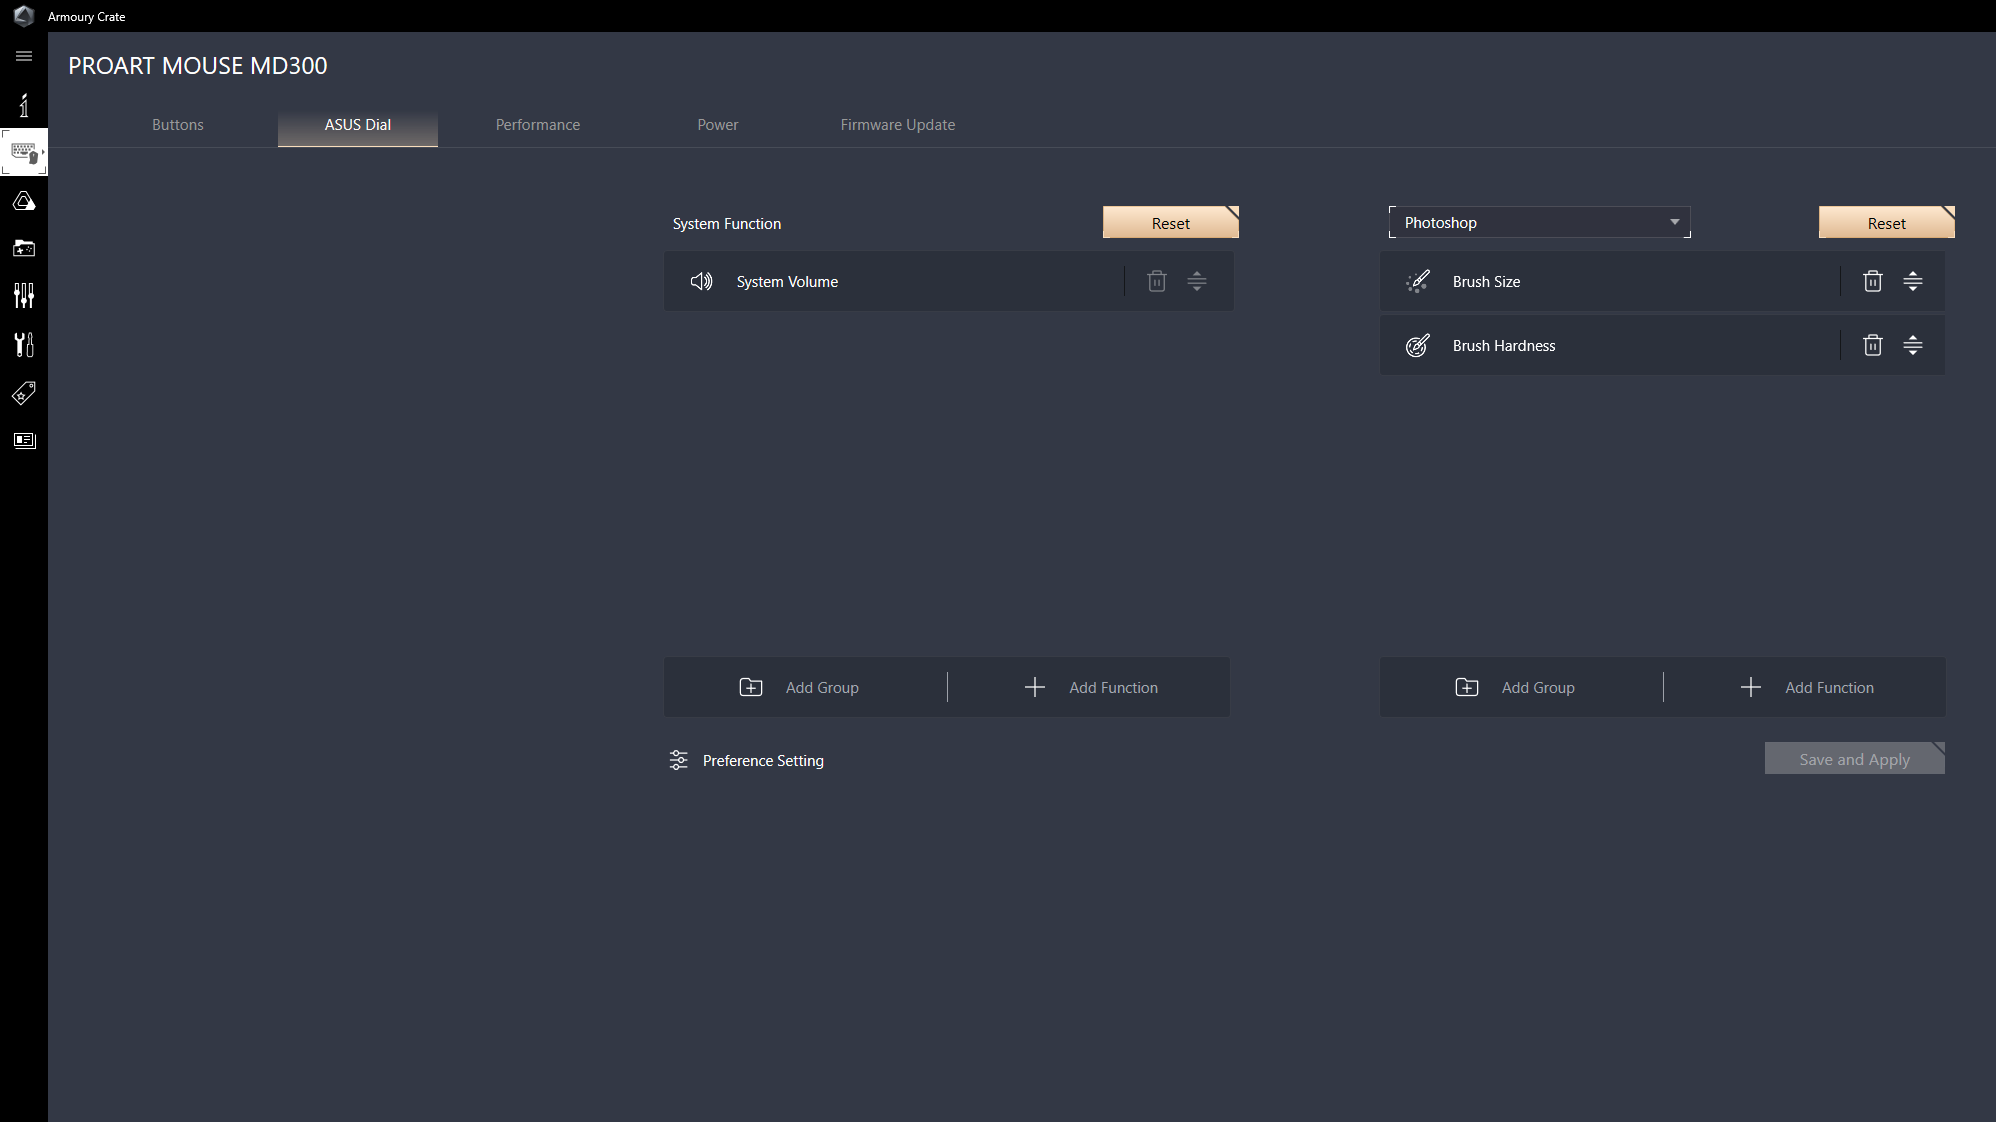This screenshot has height=1122, width=1996.
Task: Delete the System Volume function
Action: click(x=1157, y=281)
